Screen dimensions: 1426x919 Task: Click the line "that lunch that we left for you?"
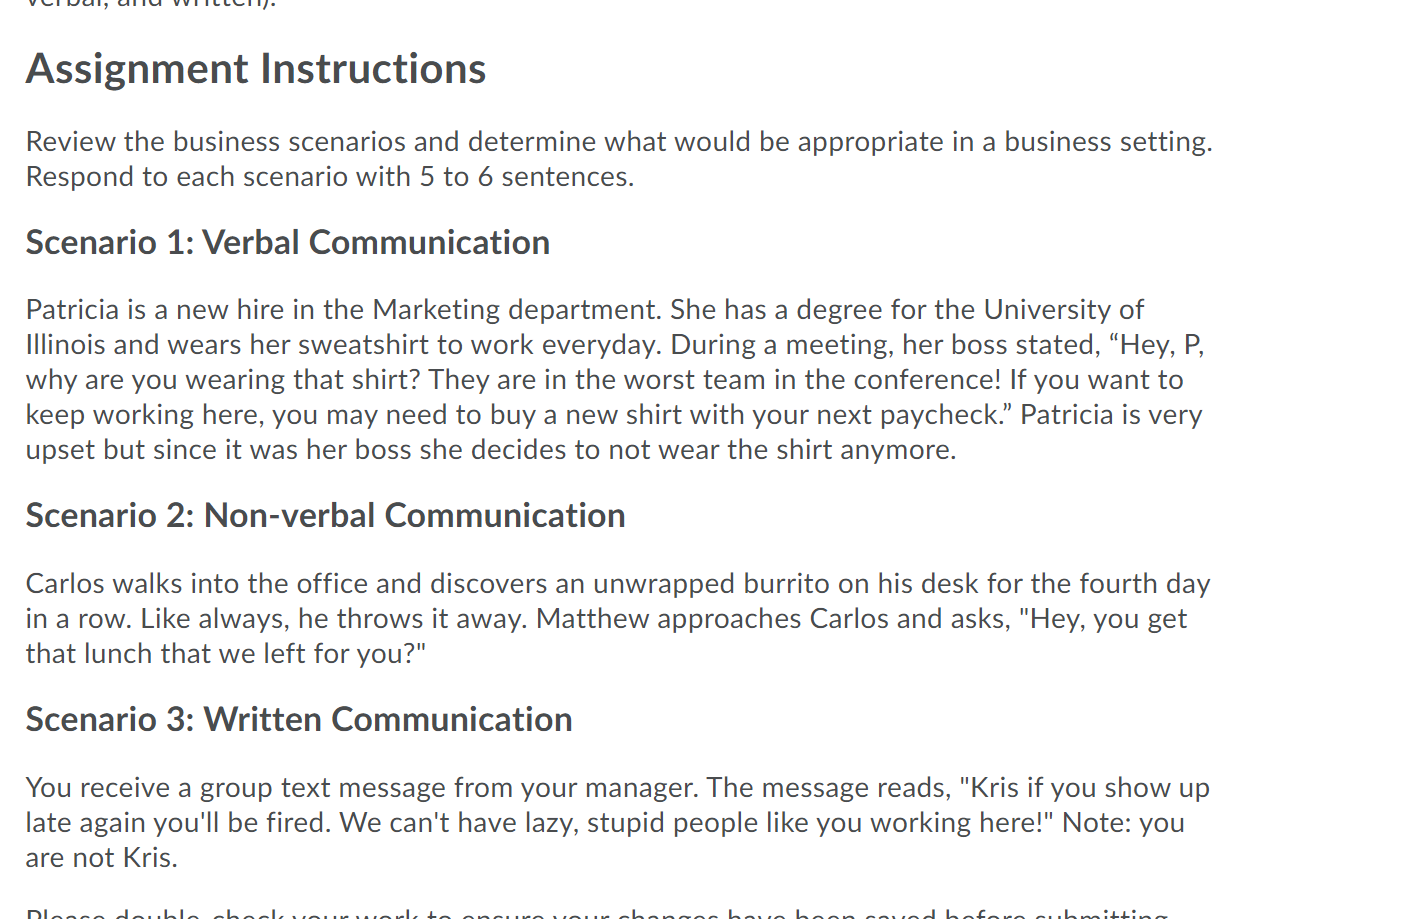226,654
